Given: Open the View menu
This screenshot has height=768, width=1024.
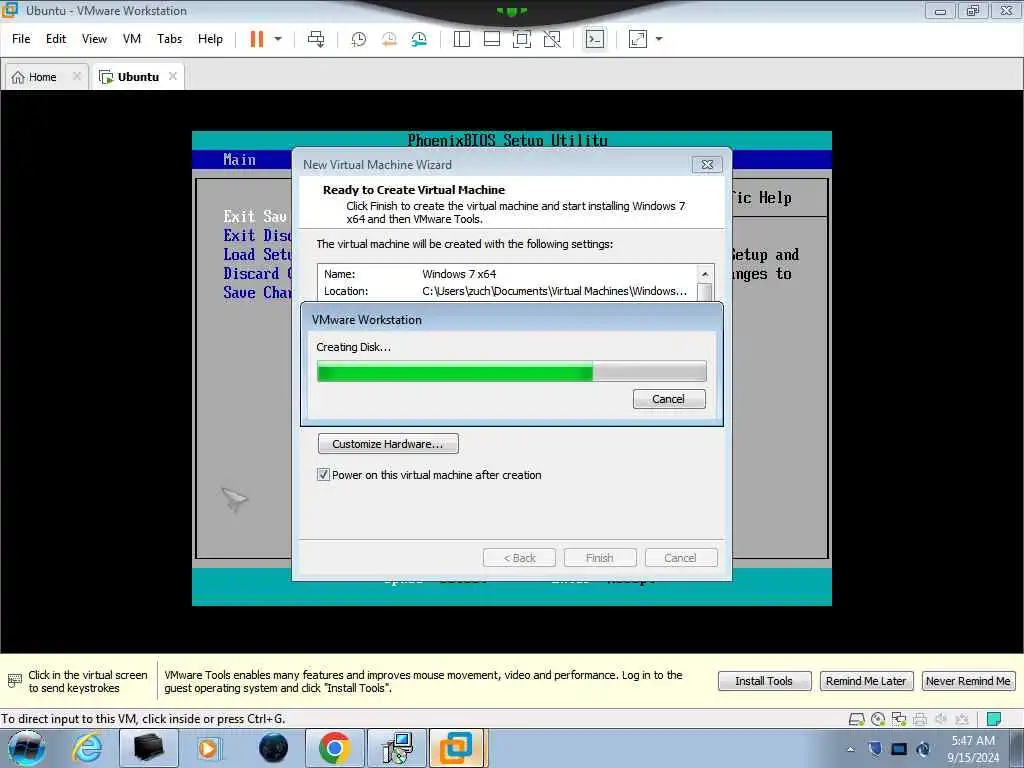Looking at the screenshot, I should pos(94,39).
